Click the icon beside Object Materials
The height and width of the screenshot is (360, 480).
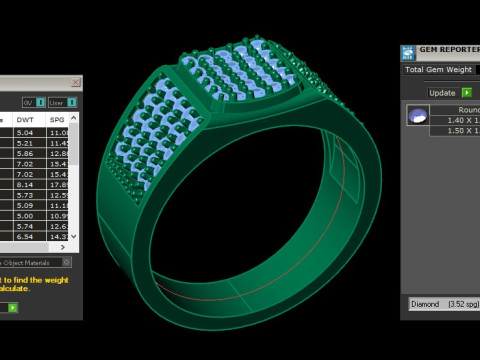[x=67, y=263]
